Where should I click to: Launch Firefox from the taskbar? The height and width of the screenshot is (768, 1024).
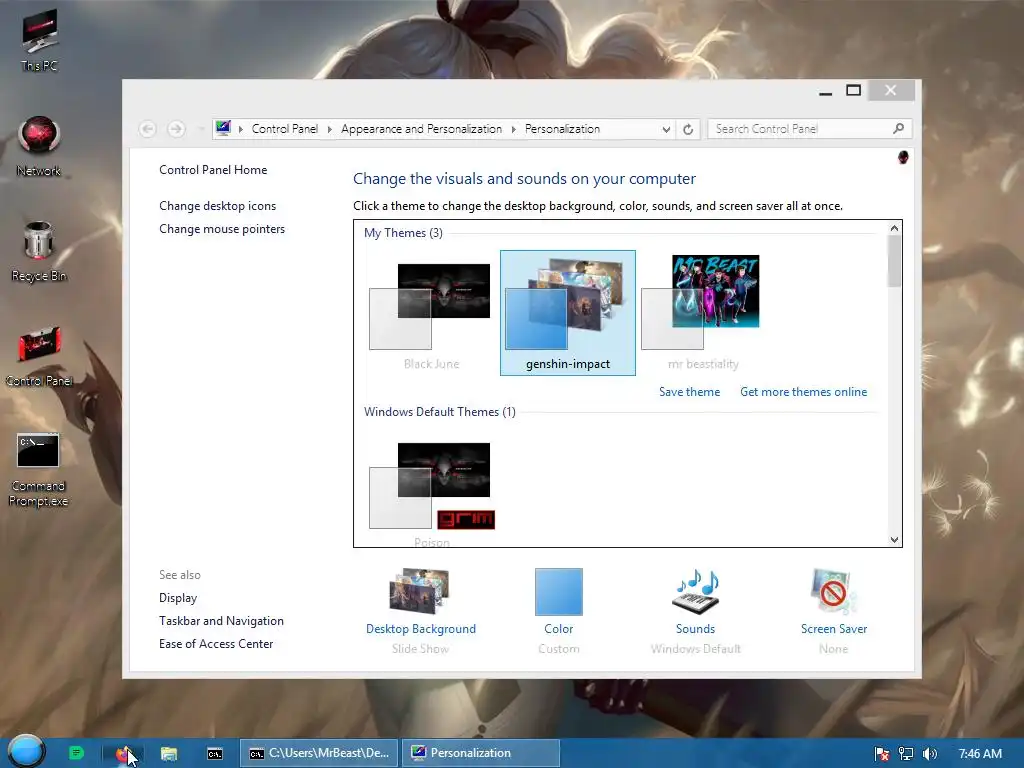pos(123,754)
